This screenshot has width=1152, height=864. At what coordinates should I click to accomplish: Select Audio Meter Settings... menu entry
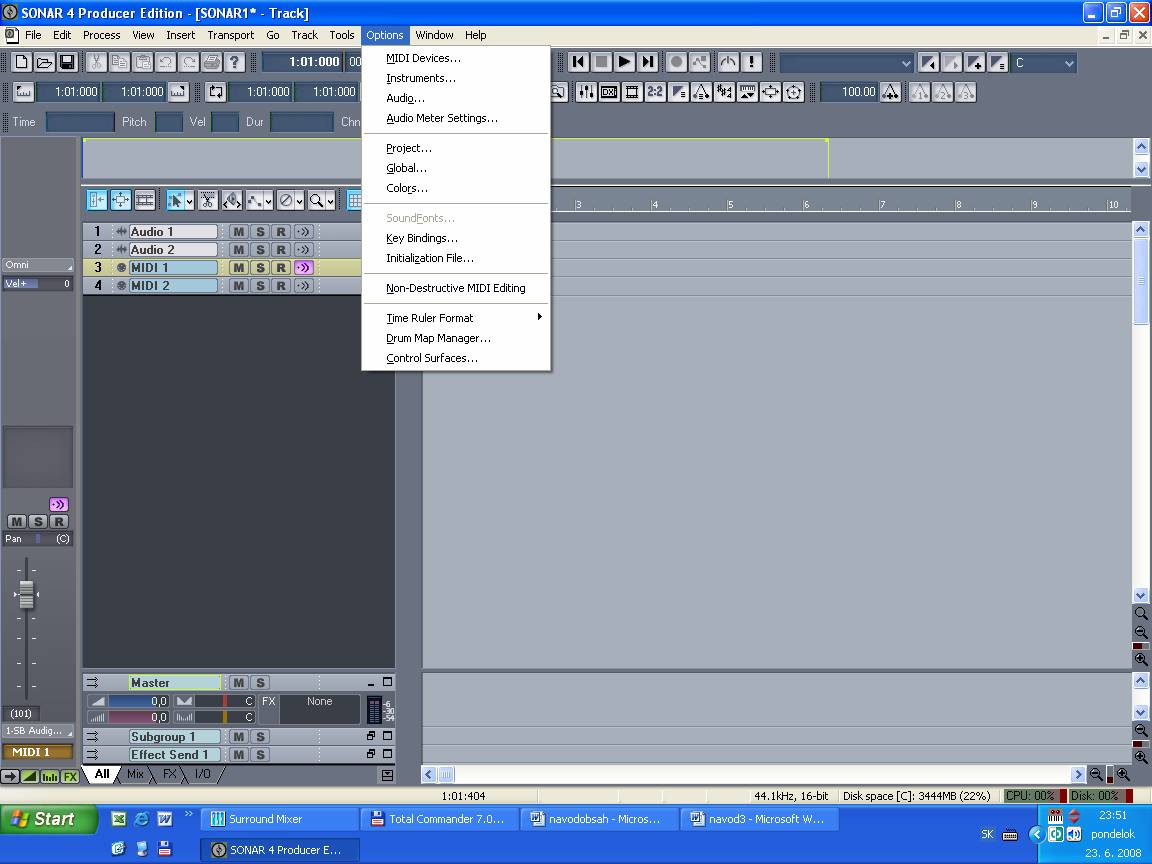point(456,118)
